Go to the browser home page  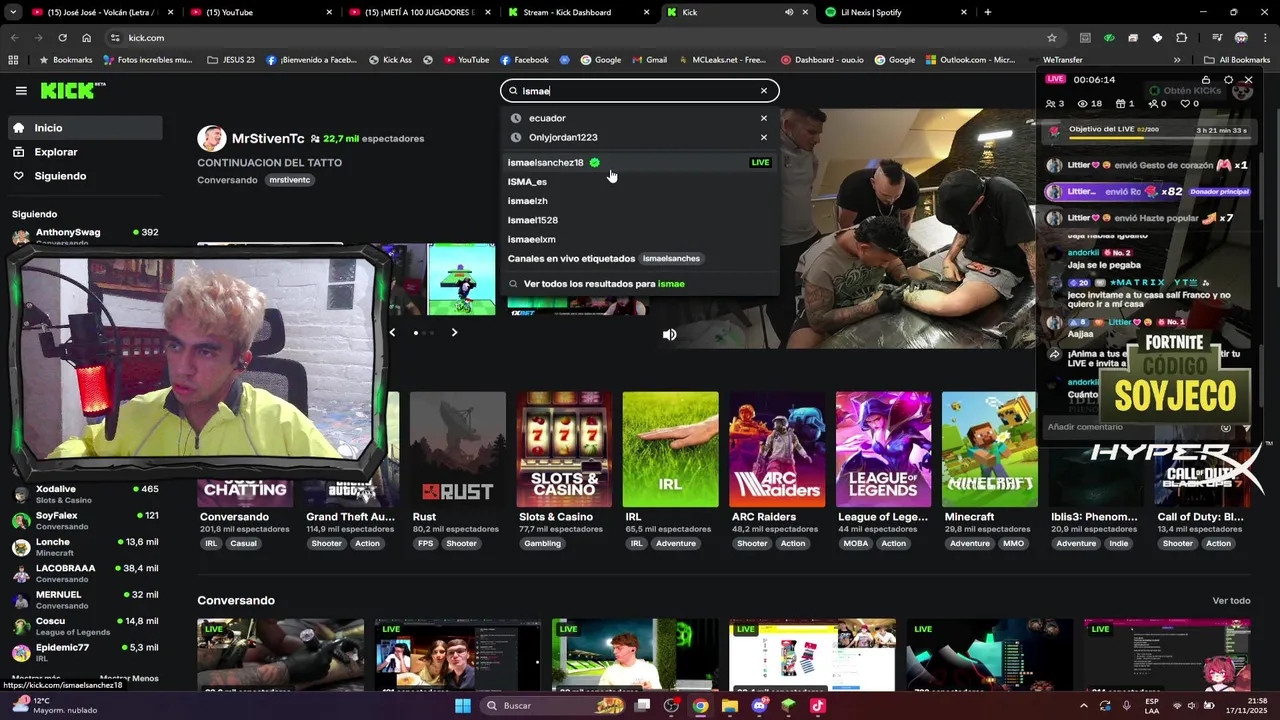(86, 38)
